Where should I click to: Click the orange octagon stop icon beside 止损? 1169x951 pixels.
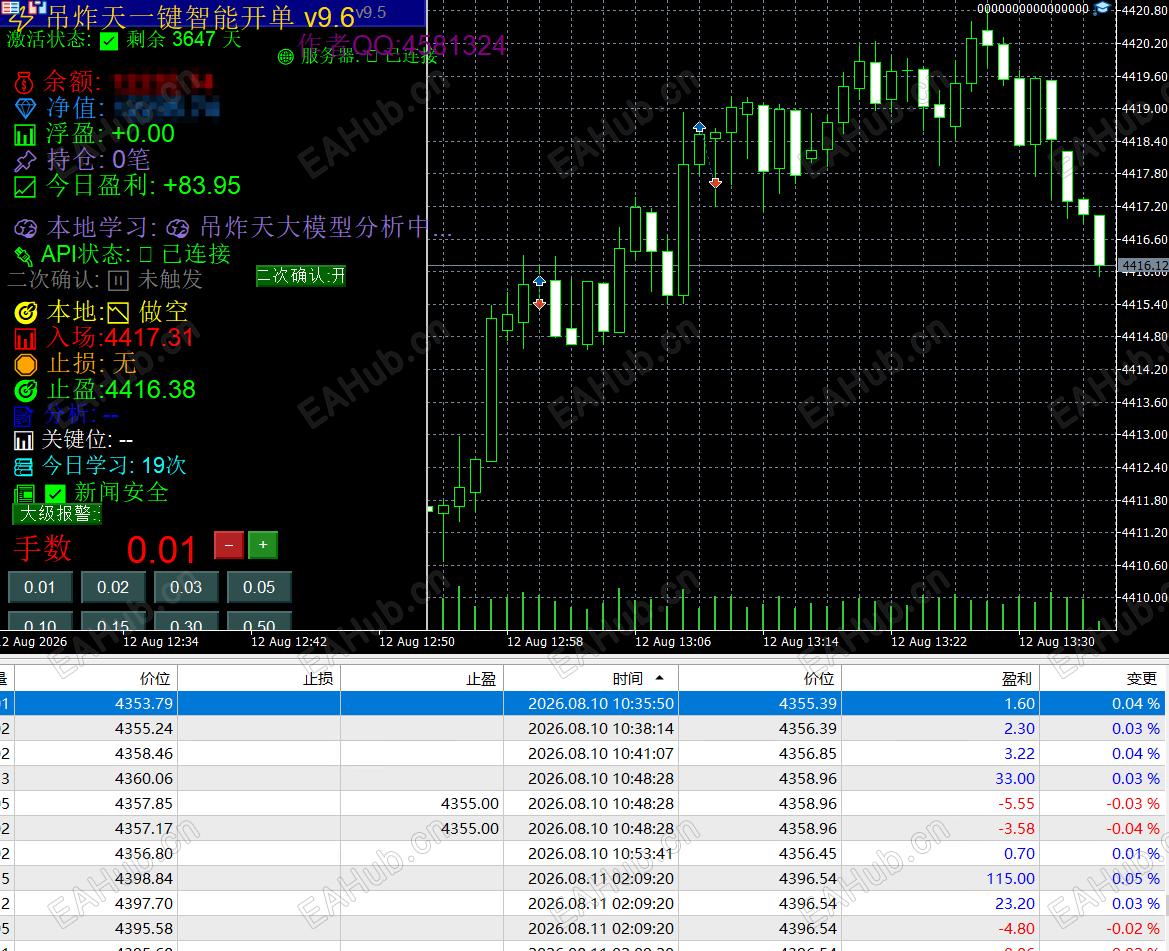25,364
